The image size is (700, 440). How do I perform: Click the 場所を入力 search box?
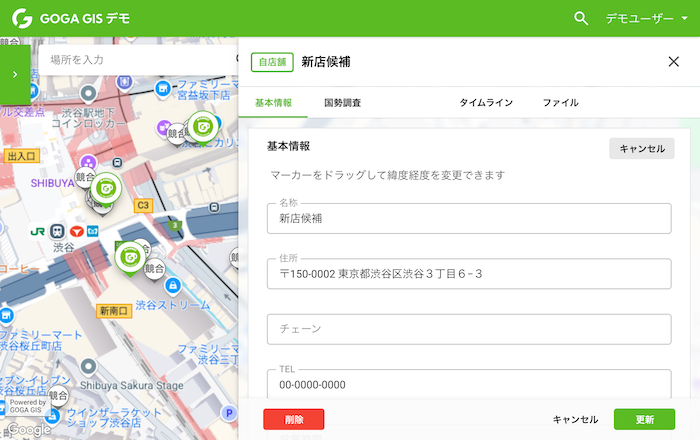coord(138,60)
